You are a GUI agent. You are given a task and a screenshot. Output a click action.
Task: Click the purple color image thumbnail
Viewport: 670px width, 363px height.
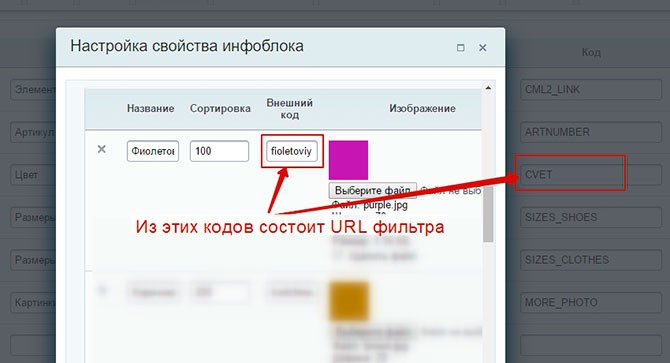coord(348,160)
